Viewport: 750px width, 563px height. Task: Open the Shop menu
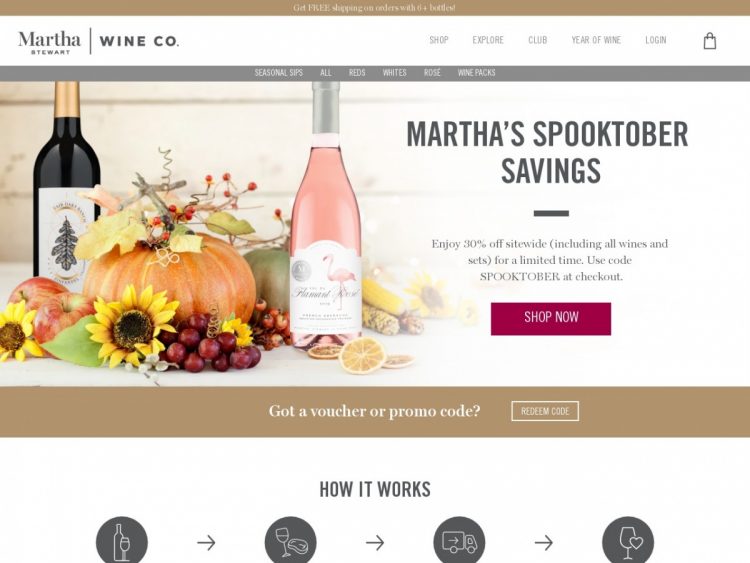tap(439, 40)
